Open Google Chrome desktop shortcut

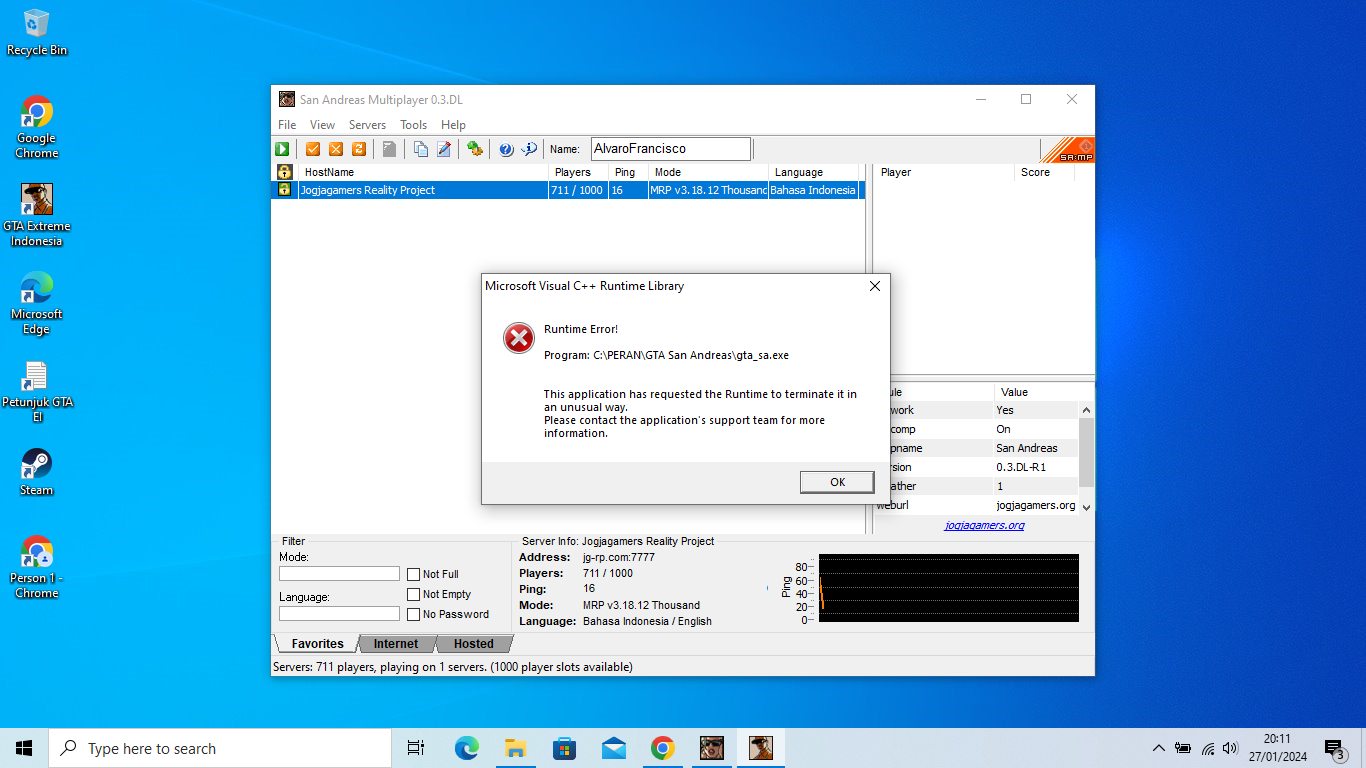(x=36, y=127)
